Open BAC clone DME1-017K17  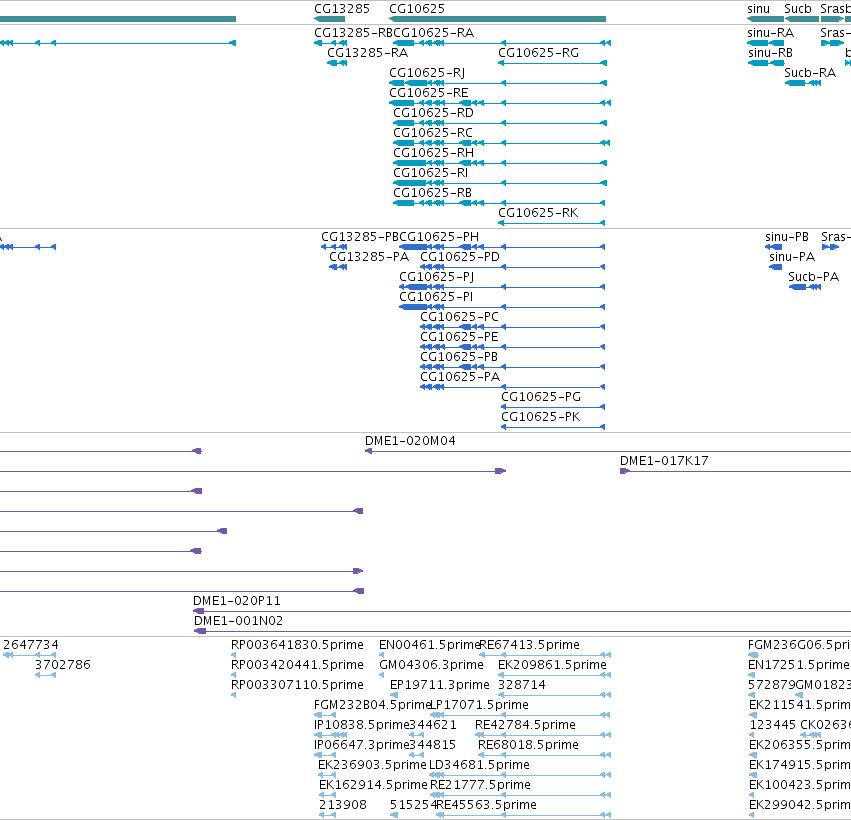tap(664, 461)
